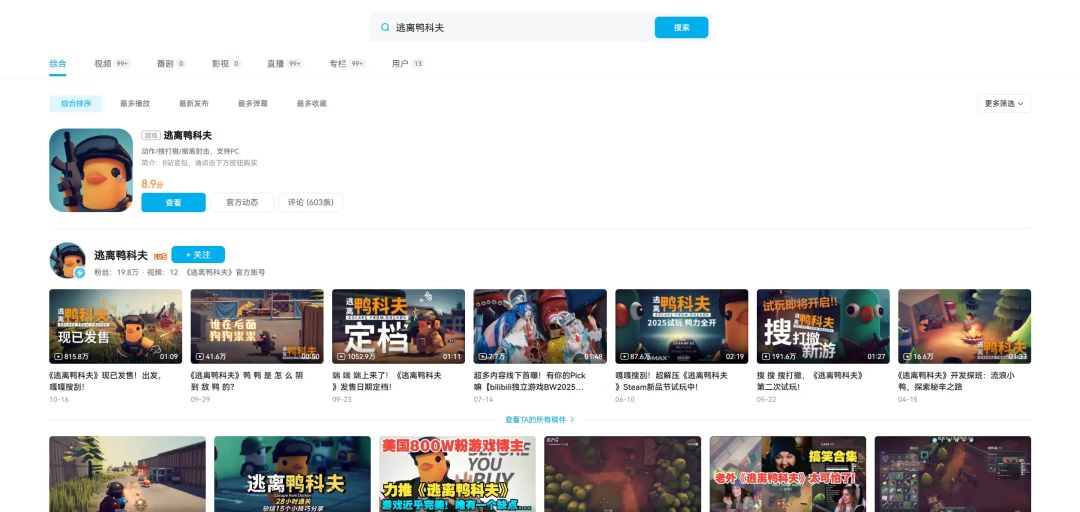The width and height of the screenshot is (1080, 512).
Task: Sort by 最多收藏
Action: [312, 103]
